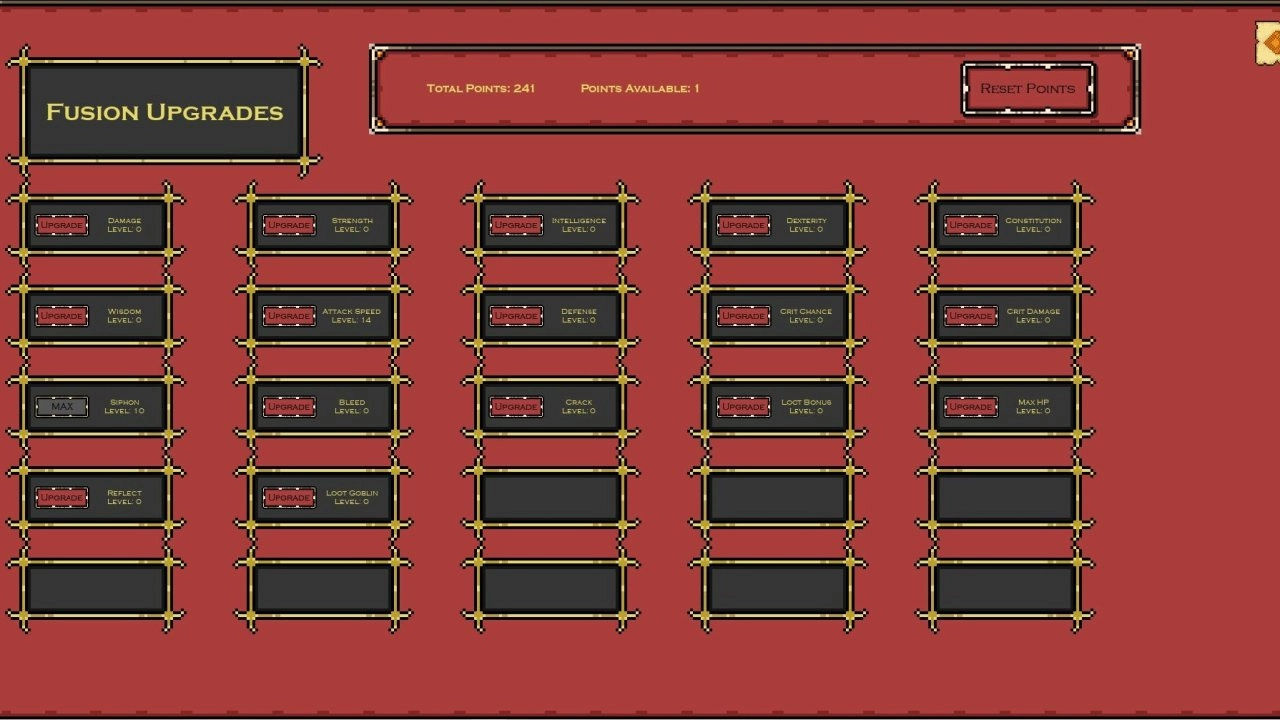Upgrade the Loot Goblin perk

point(289,497)
